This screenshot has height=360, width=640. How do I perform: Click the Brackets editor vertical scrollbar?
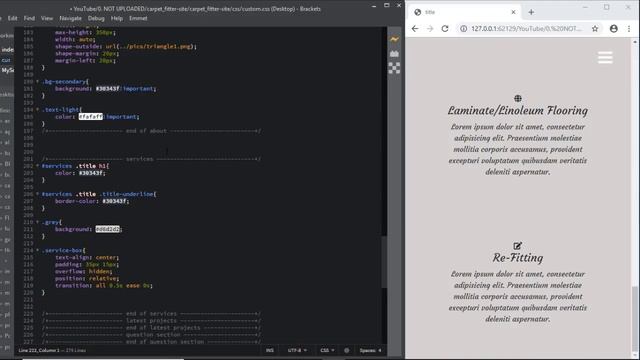[x=384, y=261]
